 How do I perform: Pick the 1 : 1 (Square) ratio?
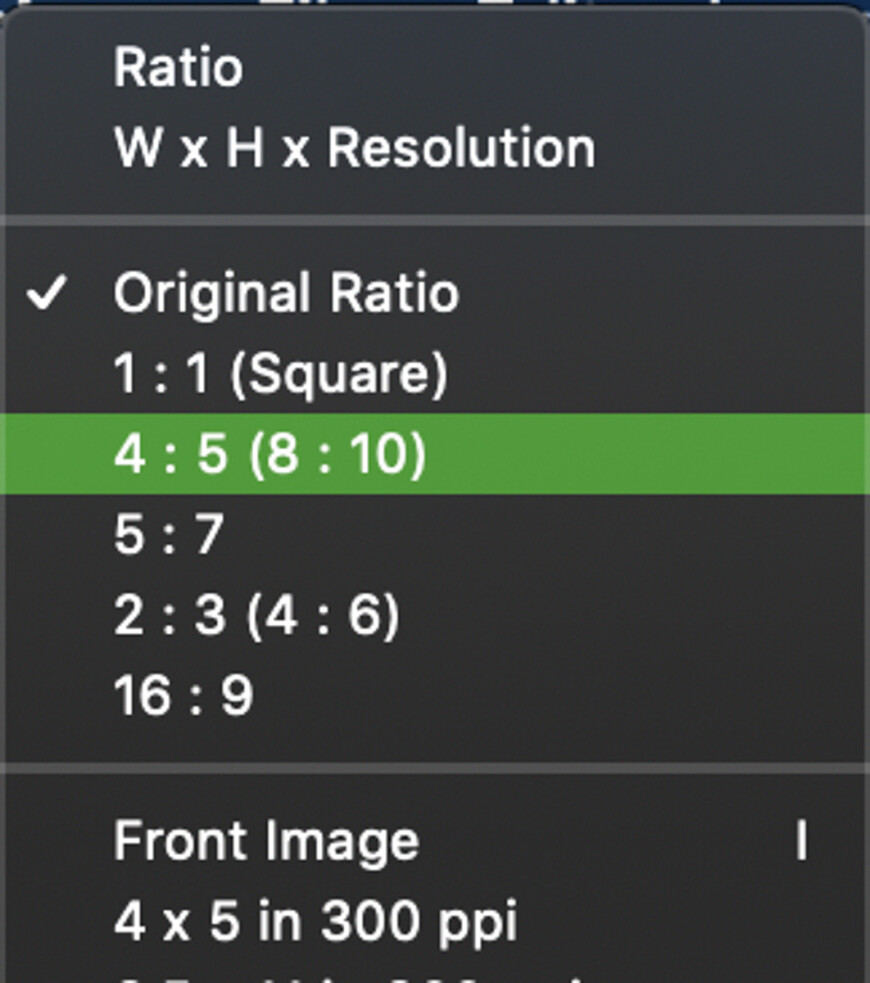click(281, 374)
